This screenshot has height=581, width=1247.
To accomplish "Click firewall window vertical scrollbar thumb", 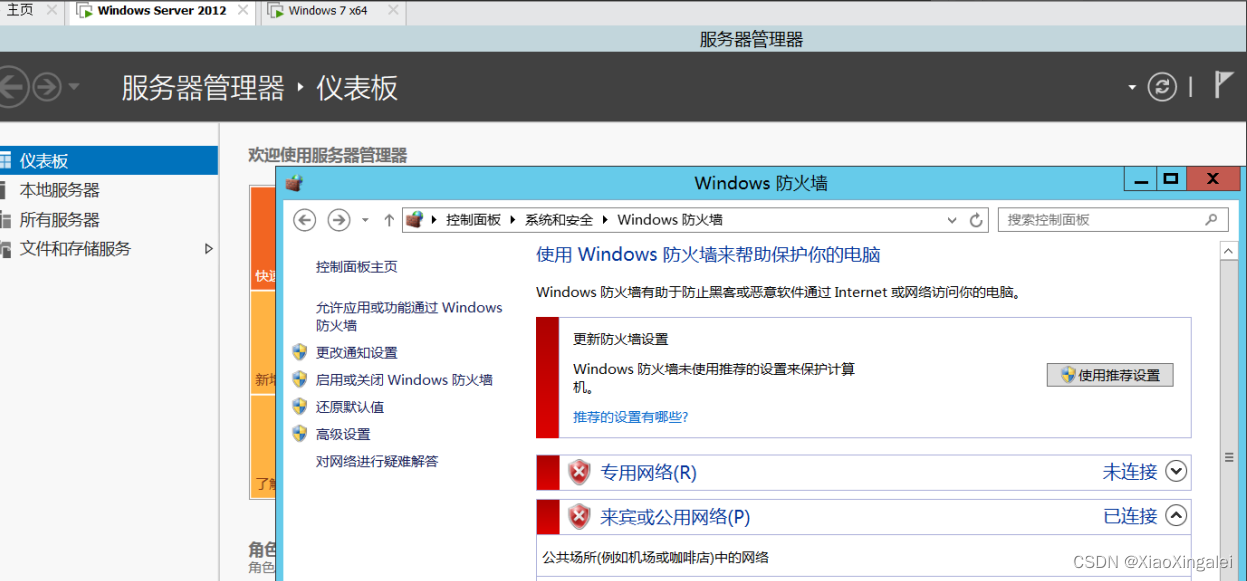I will (1230, 457).
